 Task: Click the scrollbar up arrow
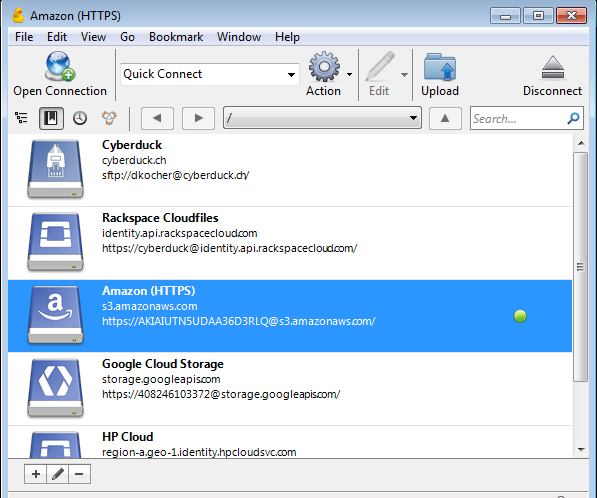tap(581, 143)
